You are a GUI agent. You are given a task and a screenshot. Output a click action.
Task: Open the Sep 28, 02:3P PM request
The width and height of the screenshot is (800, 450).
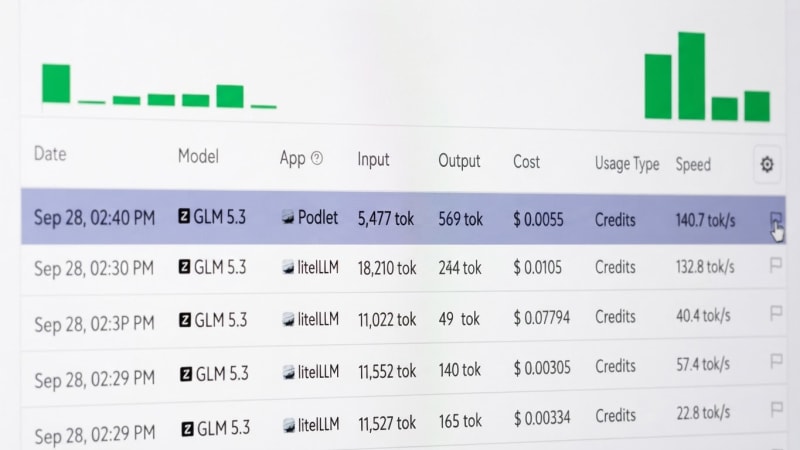click(403, 320)
